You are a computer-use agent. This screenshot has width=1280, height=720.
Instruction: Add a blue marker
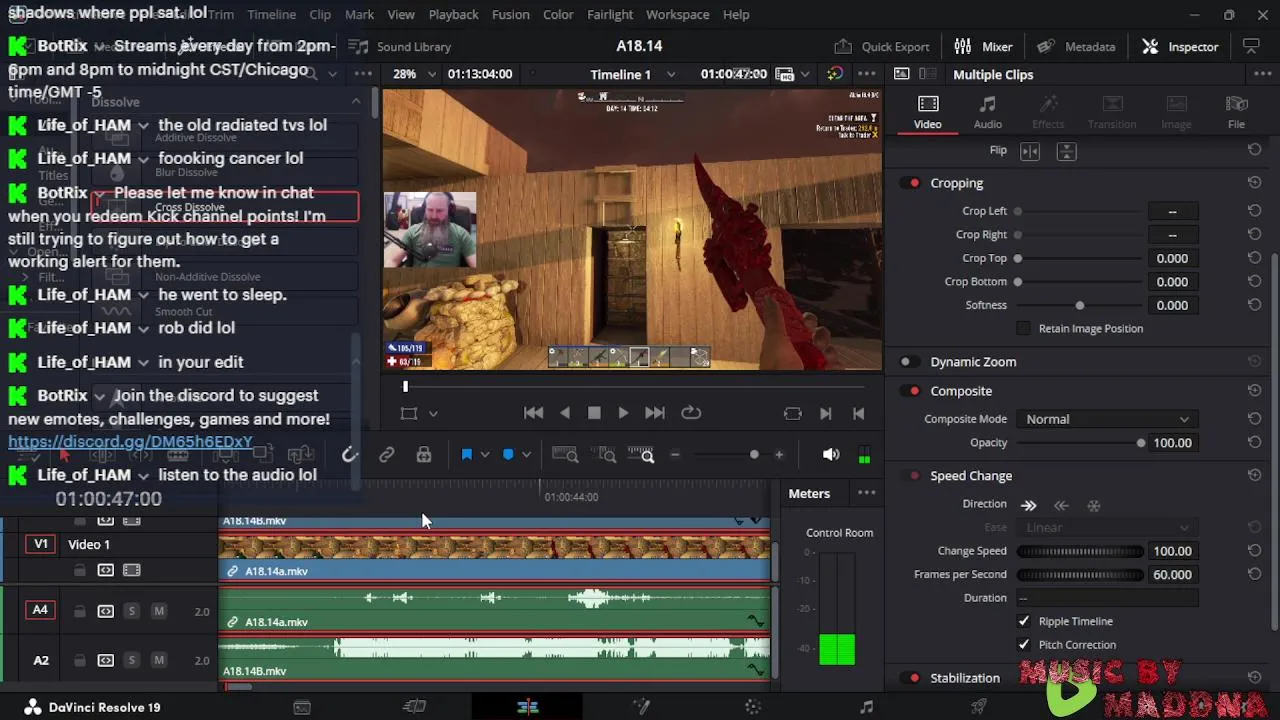[508, 455]
